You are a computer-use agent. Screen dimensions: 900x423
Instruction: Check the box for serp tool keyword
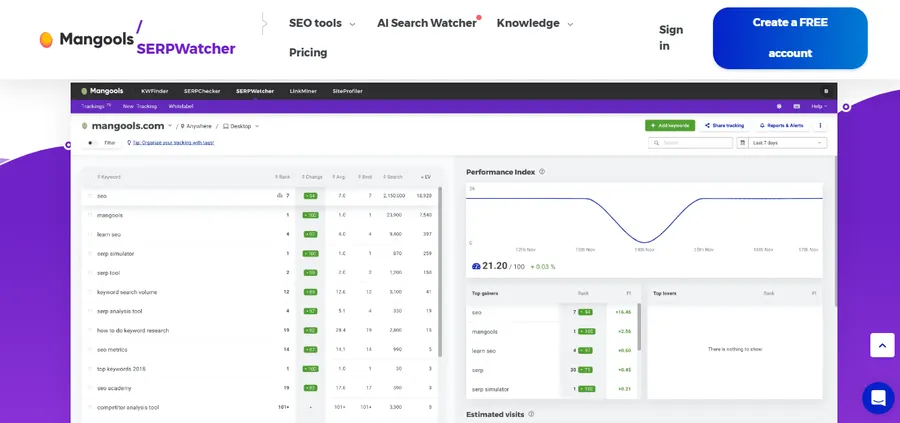pos(90,273)
